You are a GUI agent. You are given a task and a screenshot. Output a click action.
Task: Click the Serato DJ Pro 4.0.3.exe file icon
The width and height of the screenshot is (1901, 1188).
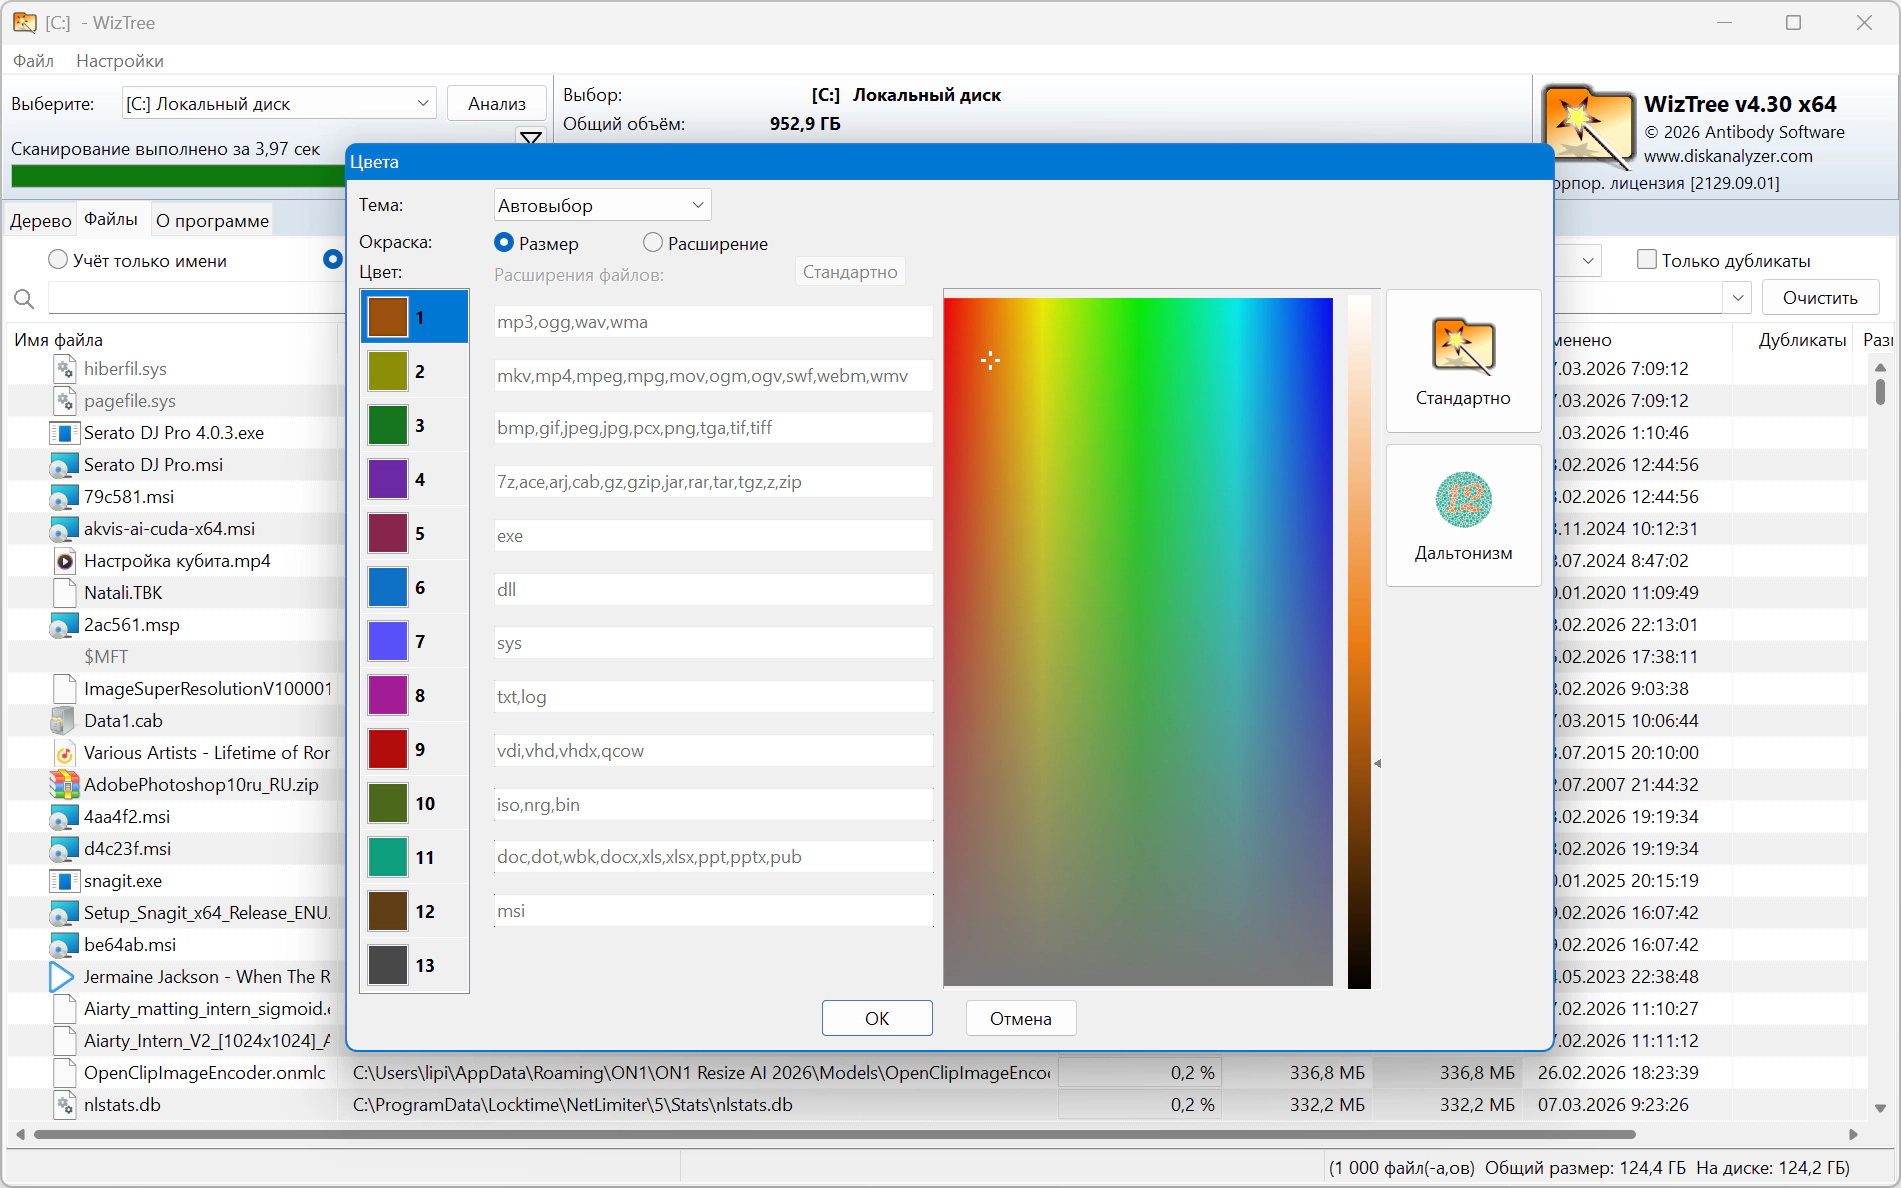(x=64, y=433)
